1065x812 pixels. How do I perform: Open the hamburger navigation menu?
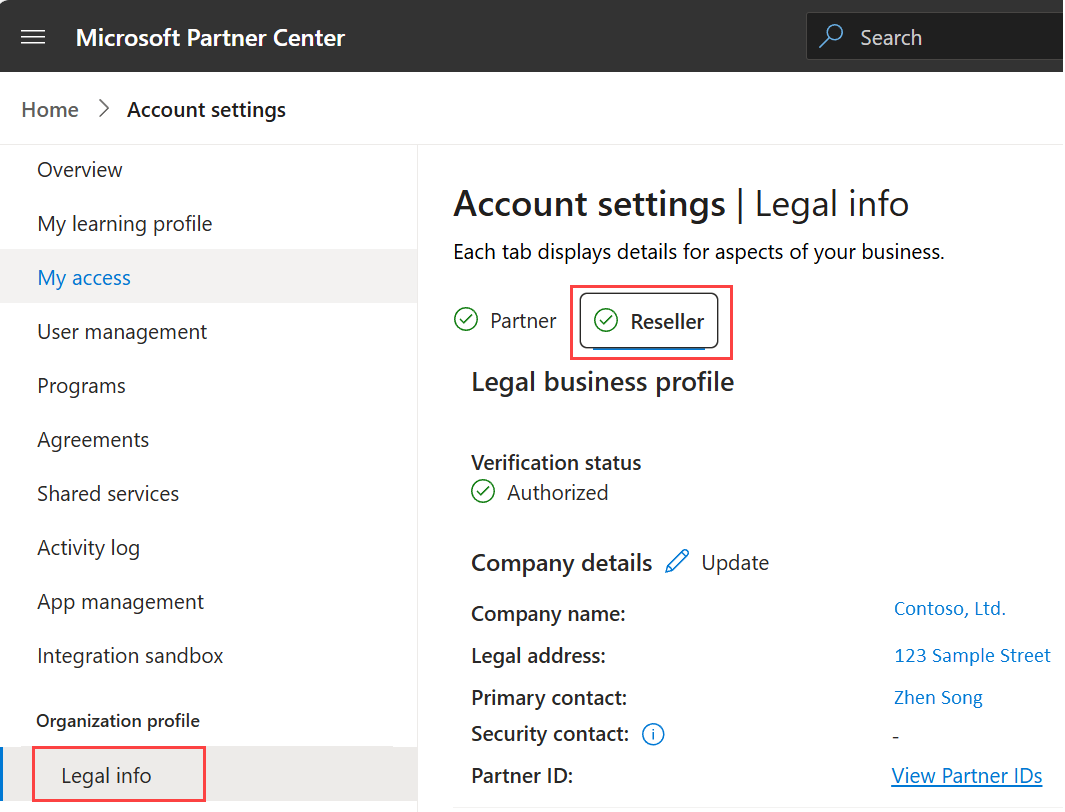pyautogui.click(x=33, y=38)
